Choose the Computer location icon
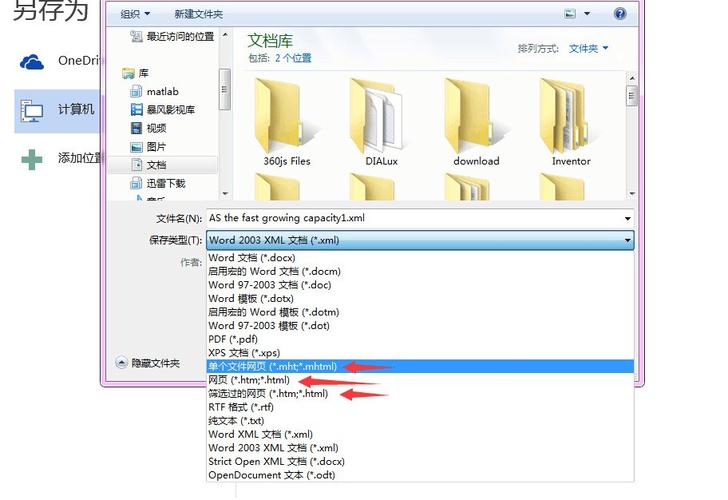This screenshot has width=728, height=500. tap(32, 111)
